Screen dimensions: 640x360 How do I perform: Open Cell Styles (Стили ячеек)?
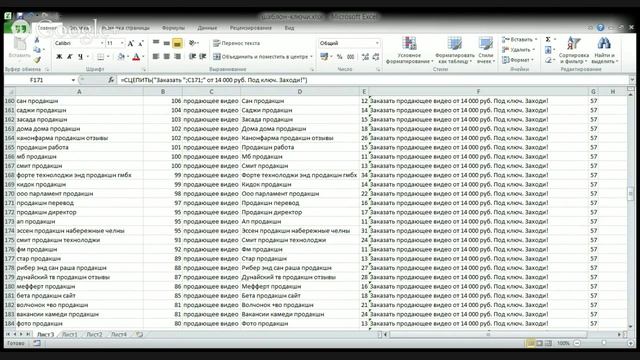(x=486, y=50)
